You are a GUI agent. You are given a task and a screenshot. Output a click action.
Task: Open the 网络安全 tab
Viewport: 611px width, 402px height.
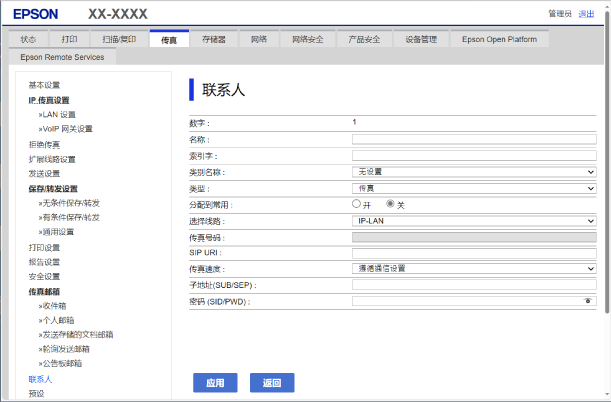pos(307,39)
